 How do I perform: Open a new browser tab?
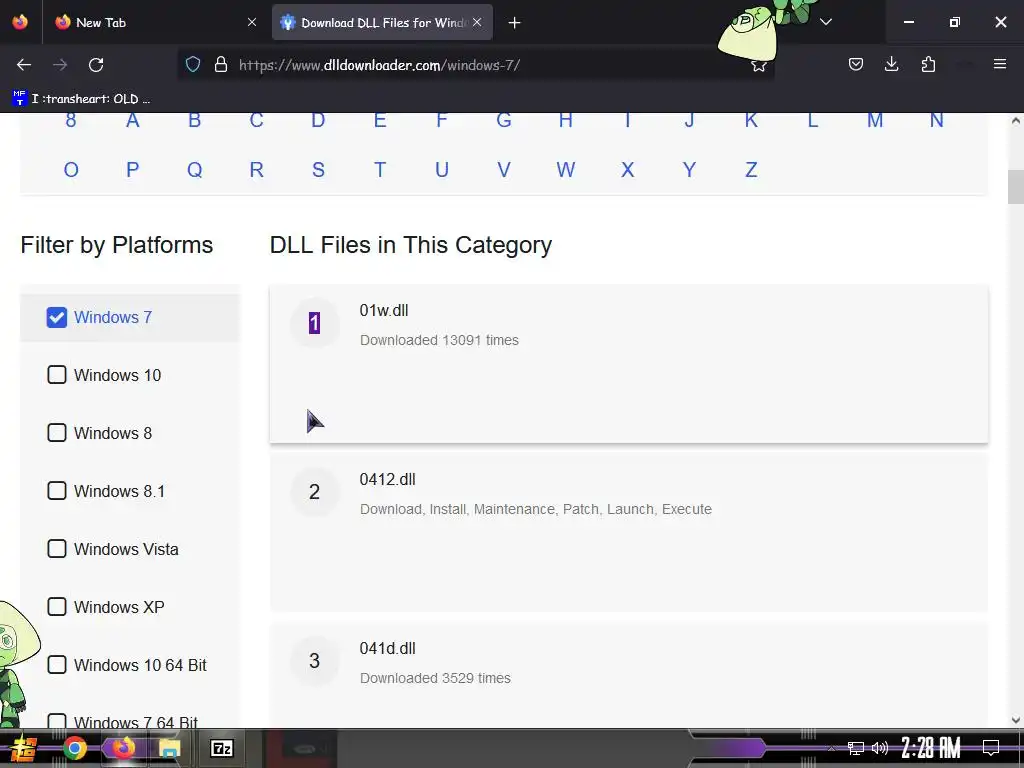click(x=515, y=23)
